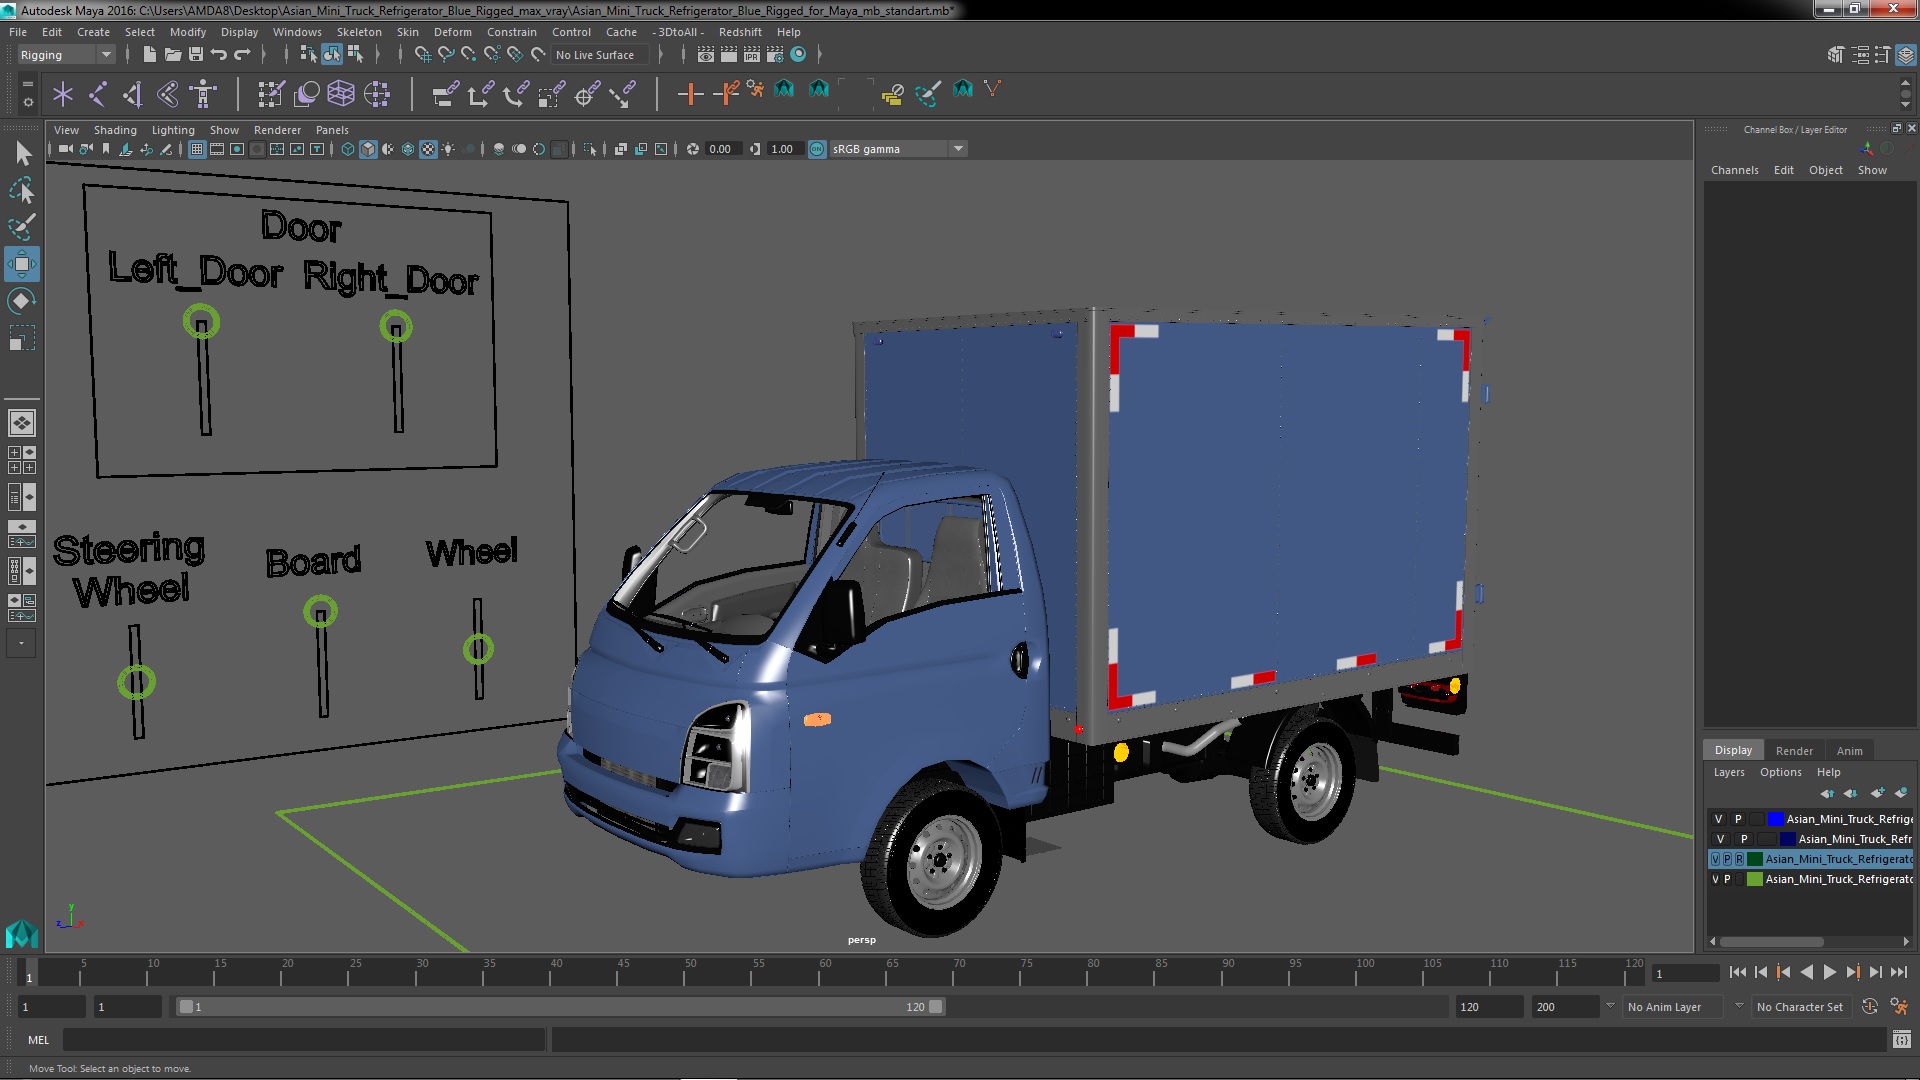
Task: Click the MEL command input field
Action: [x=305, y=1040]
